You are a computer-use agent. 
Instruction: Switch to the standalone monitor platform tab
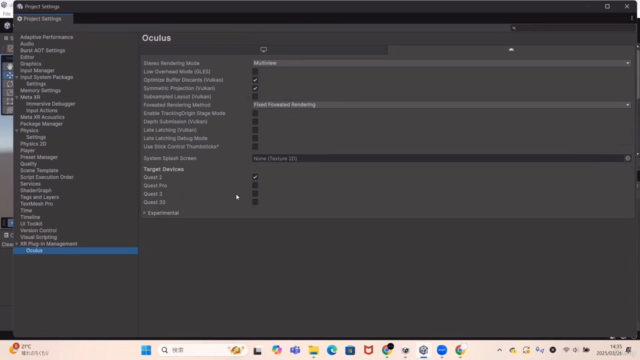(264, 50)
